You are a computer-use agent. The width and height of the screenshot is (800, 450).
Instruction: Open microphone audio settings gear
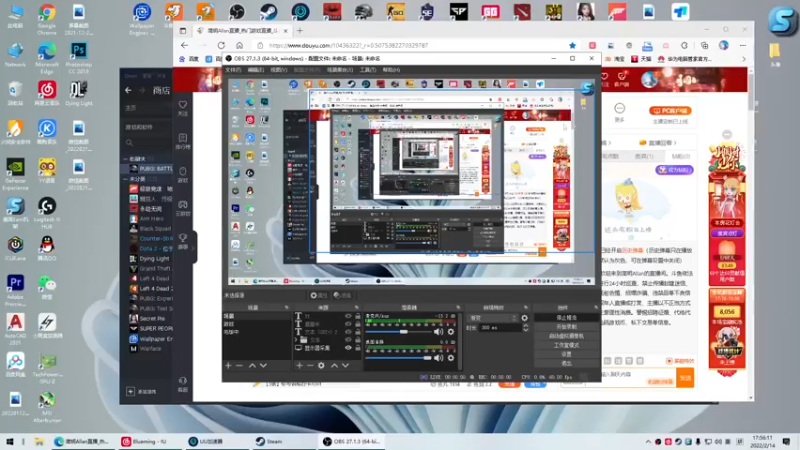pyautogui.click(x=451, y=332)
